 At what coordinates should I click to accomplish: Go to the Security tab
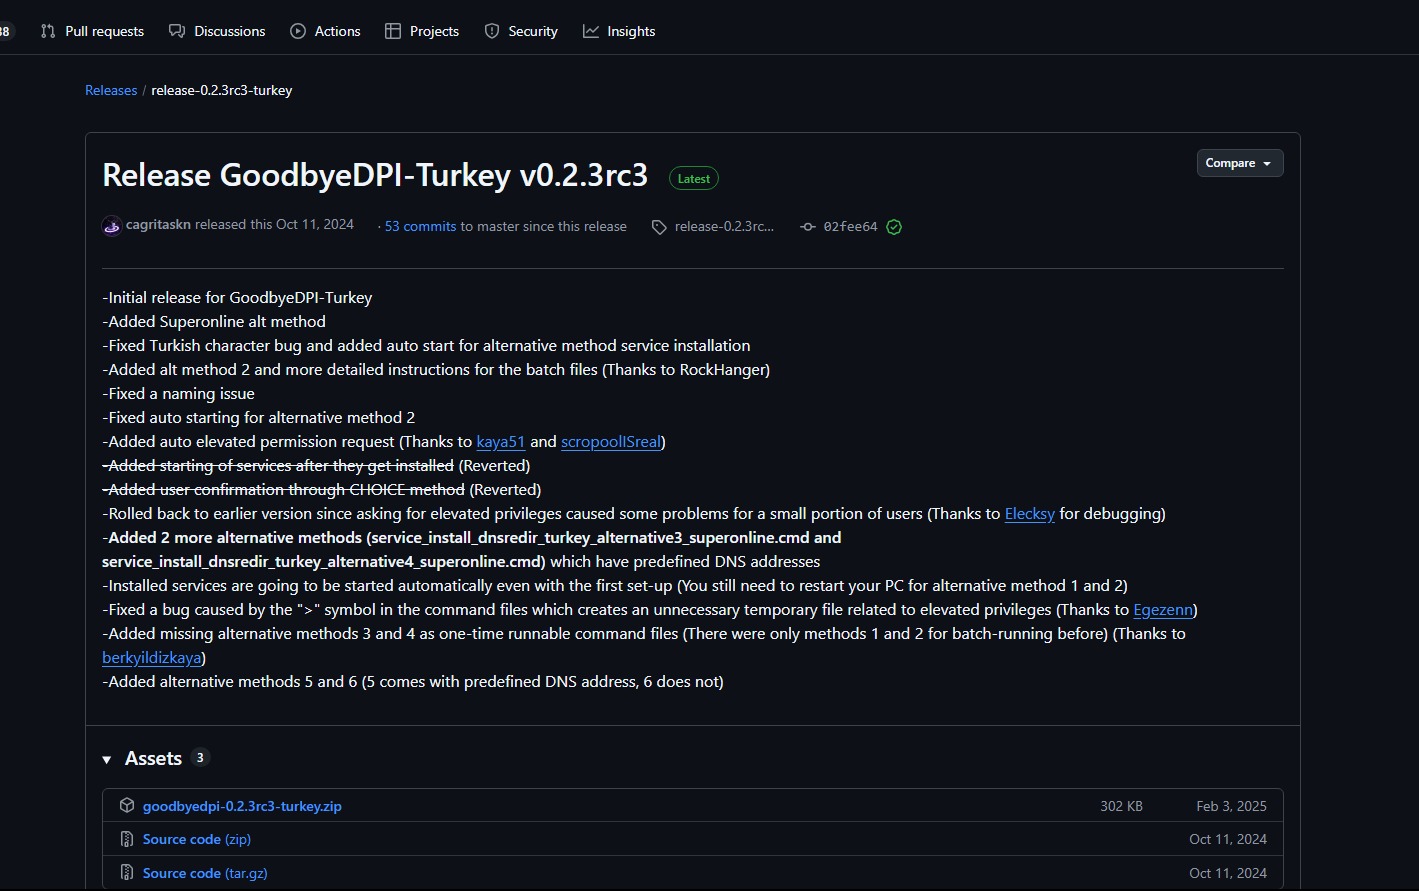tap(521, 31)
